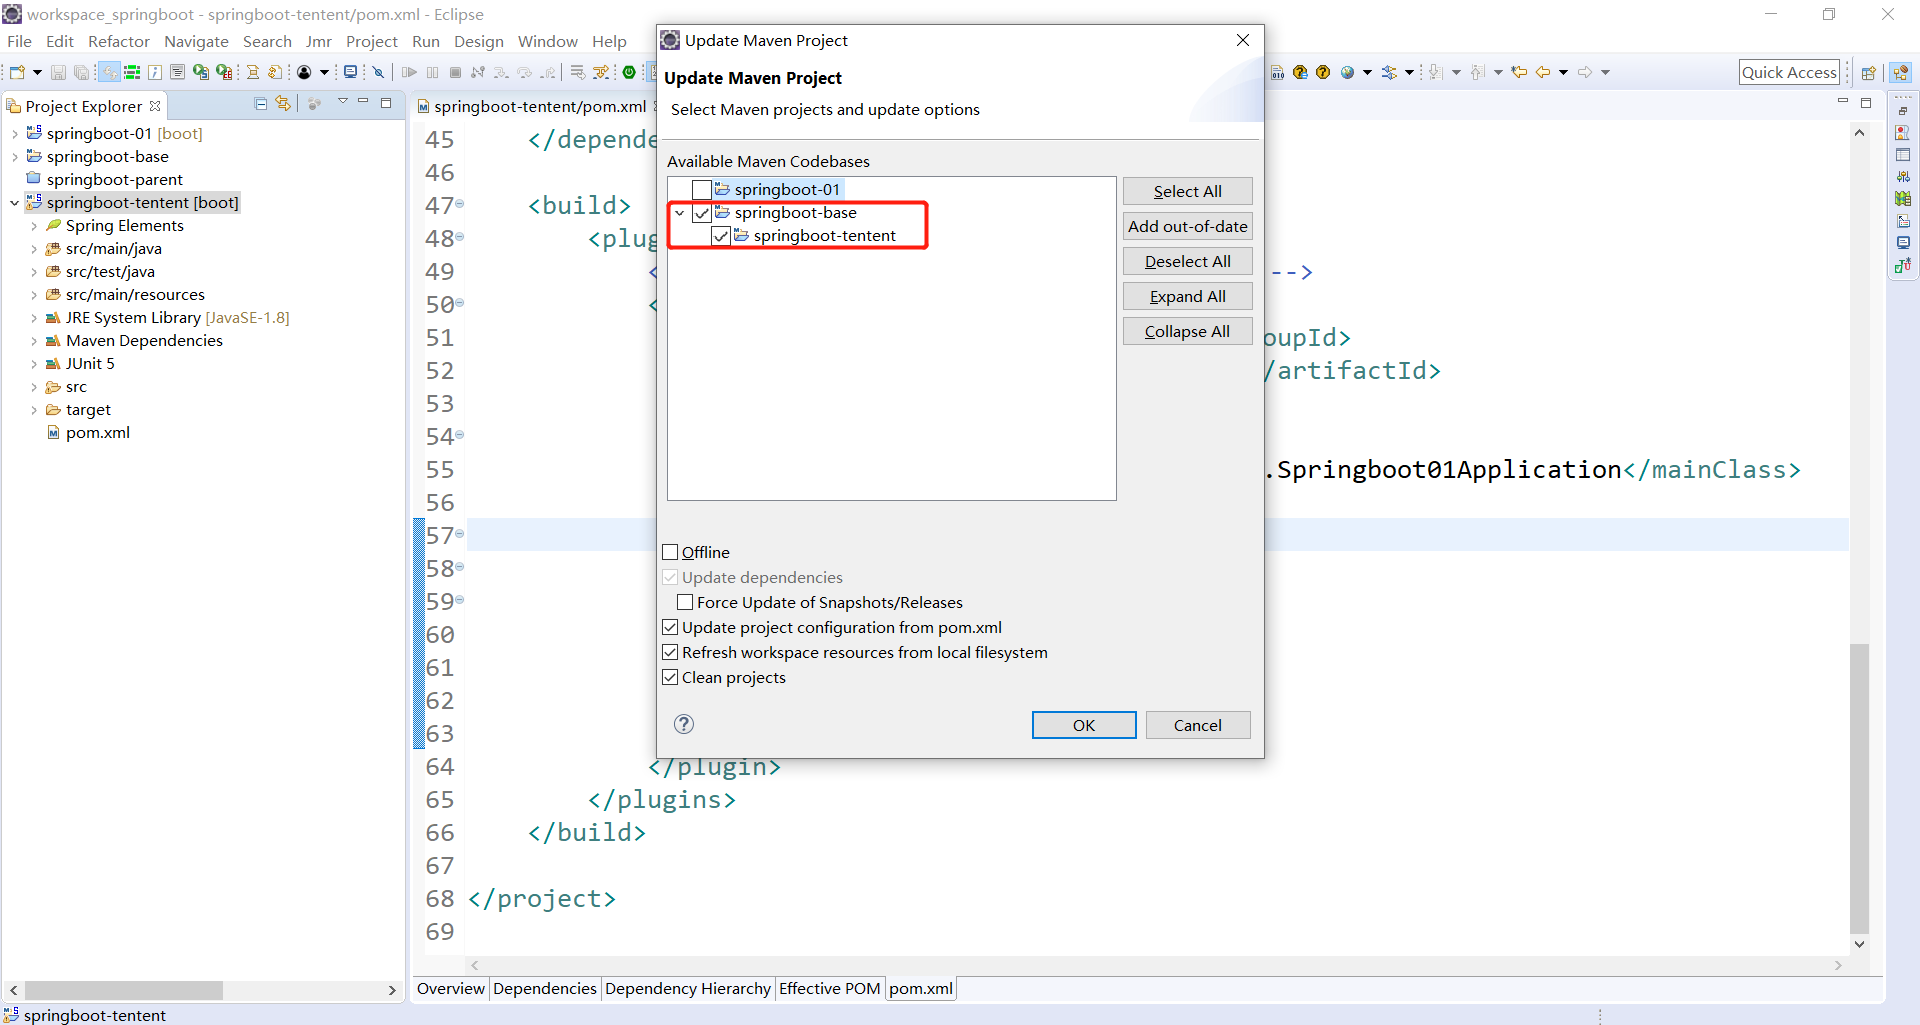This screenshot has width=1920, height=1025.
Task: Collapse the springboot-tentent project tree
Action: tap(15, 202)
